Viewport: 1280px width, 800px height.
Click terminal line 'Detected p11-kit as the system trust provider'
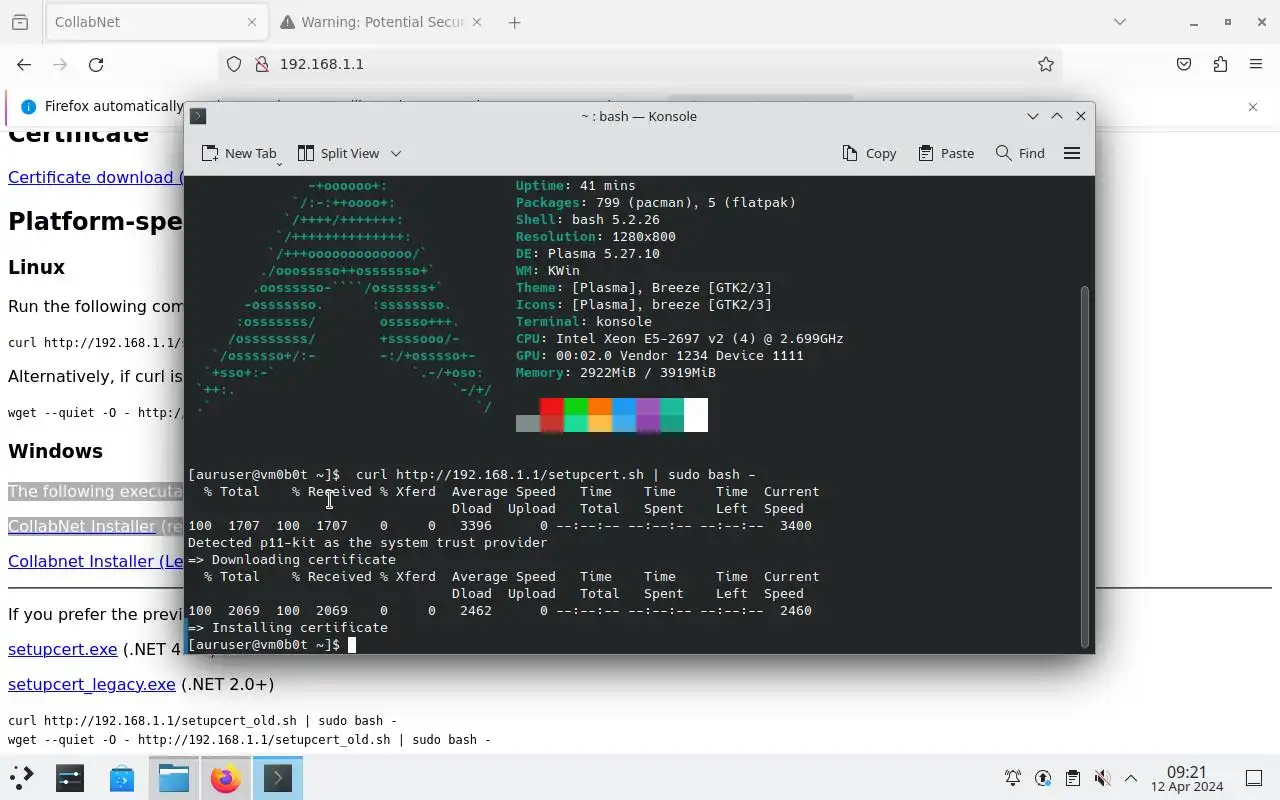click(368, 543)
